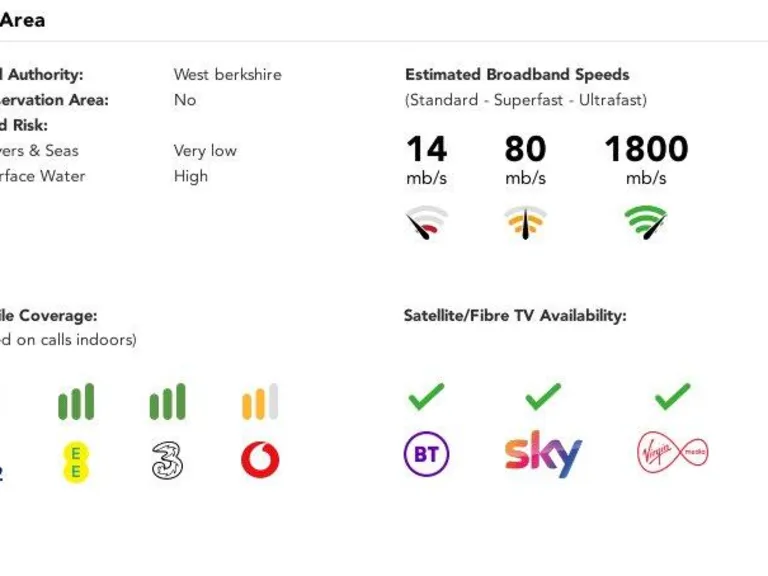Click the green checkmark above BT
Image resolution: width=768 pixels, height=576 pixels.
[x=426, y=397]
